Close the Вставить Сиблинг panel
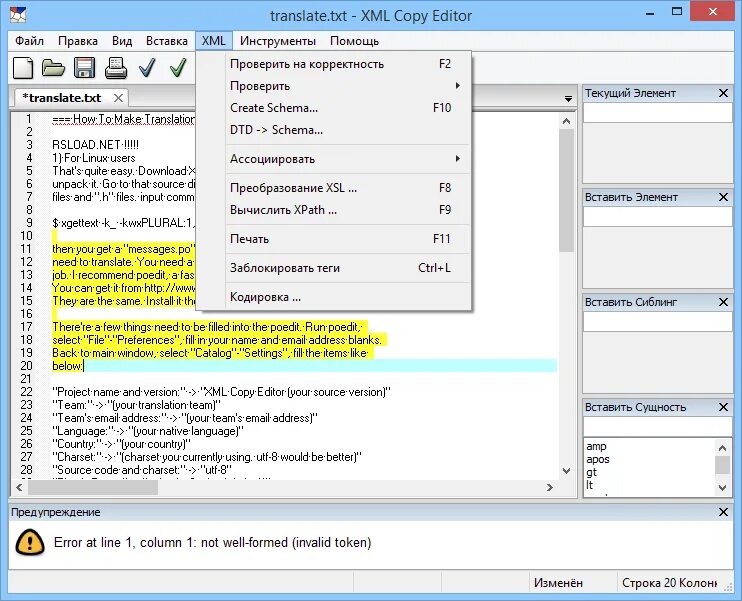 (723, 302)
